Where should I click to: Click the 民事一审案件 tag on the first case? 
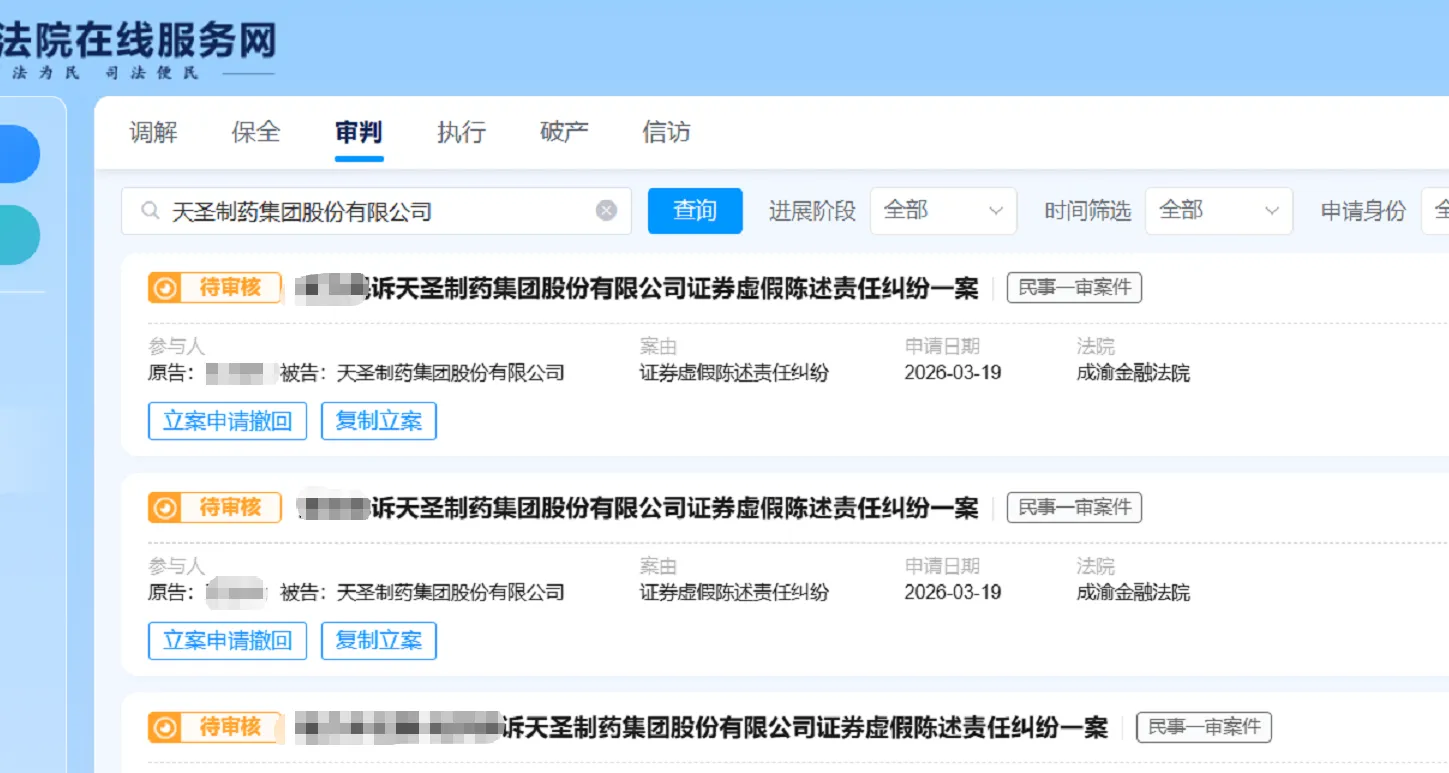[1073, 287]
